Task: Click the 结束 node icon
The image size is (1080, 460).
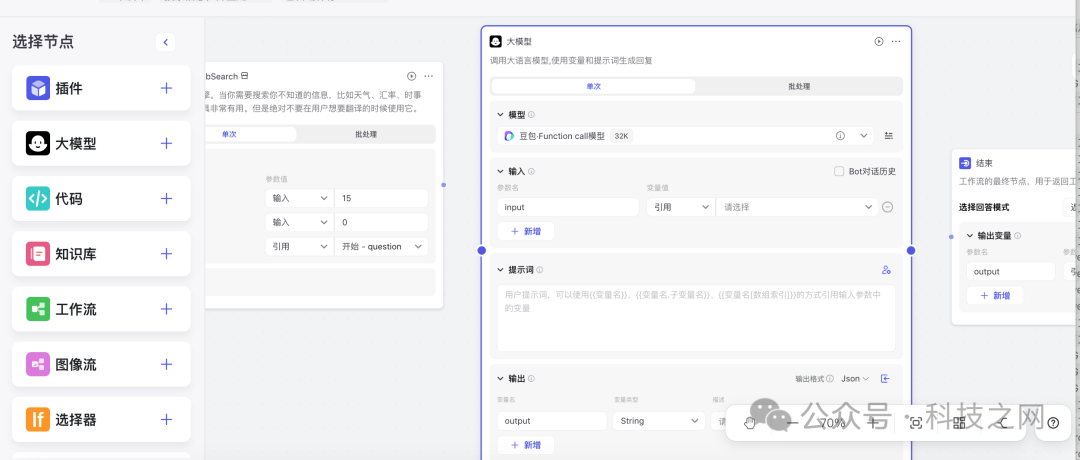Action: (x=965, y=163)
